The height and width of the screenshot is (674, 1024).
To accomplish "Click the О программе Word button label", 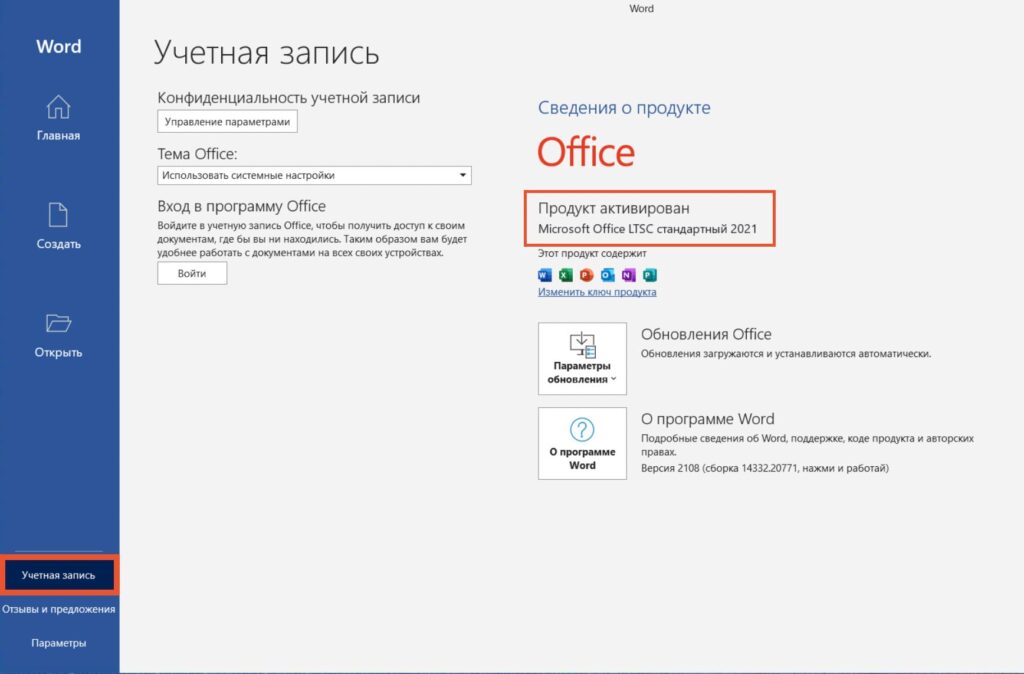I will (582, 458).
